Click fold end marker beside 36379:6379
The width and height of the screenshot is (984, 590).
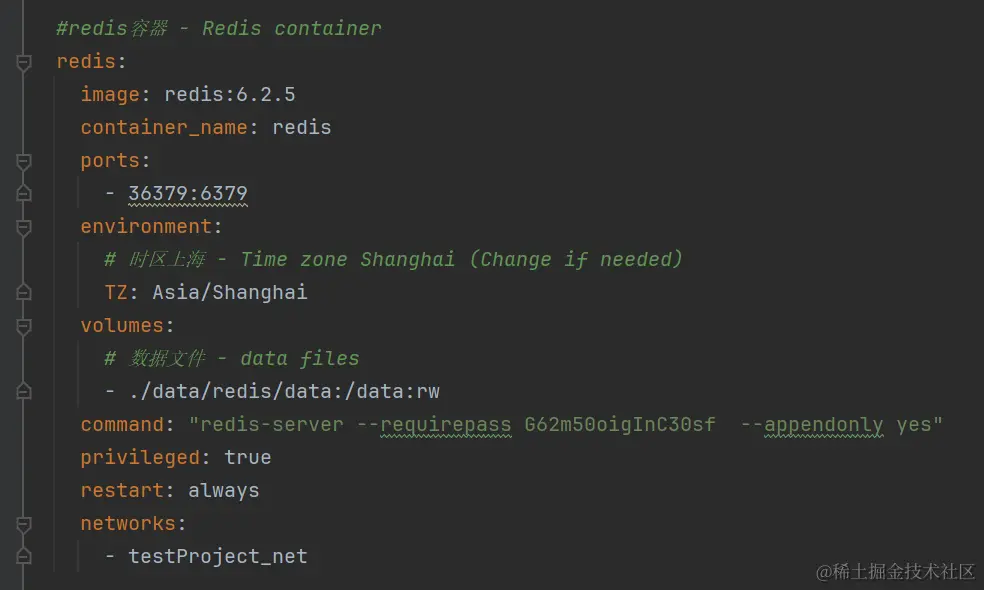24,193
